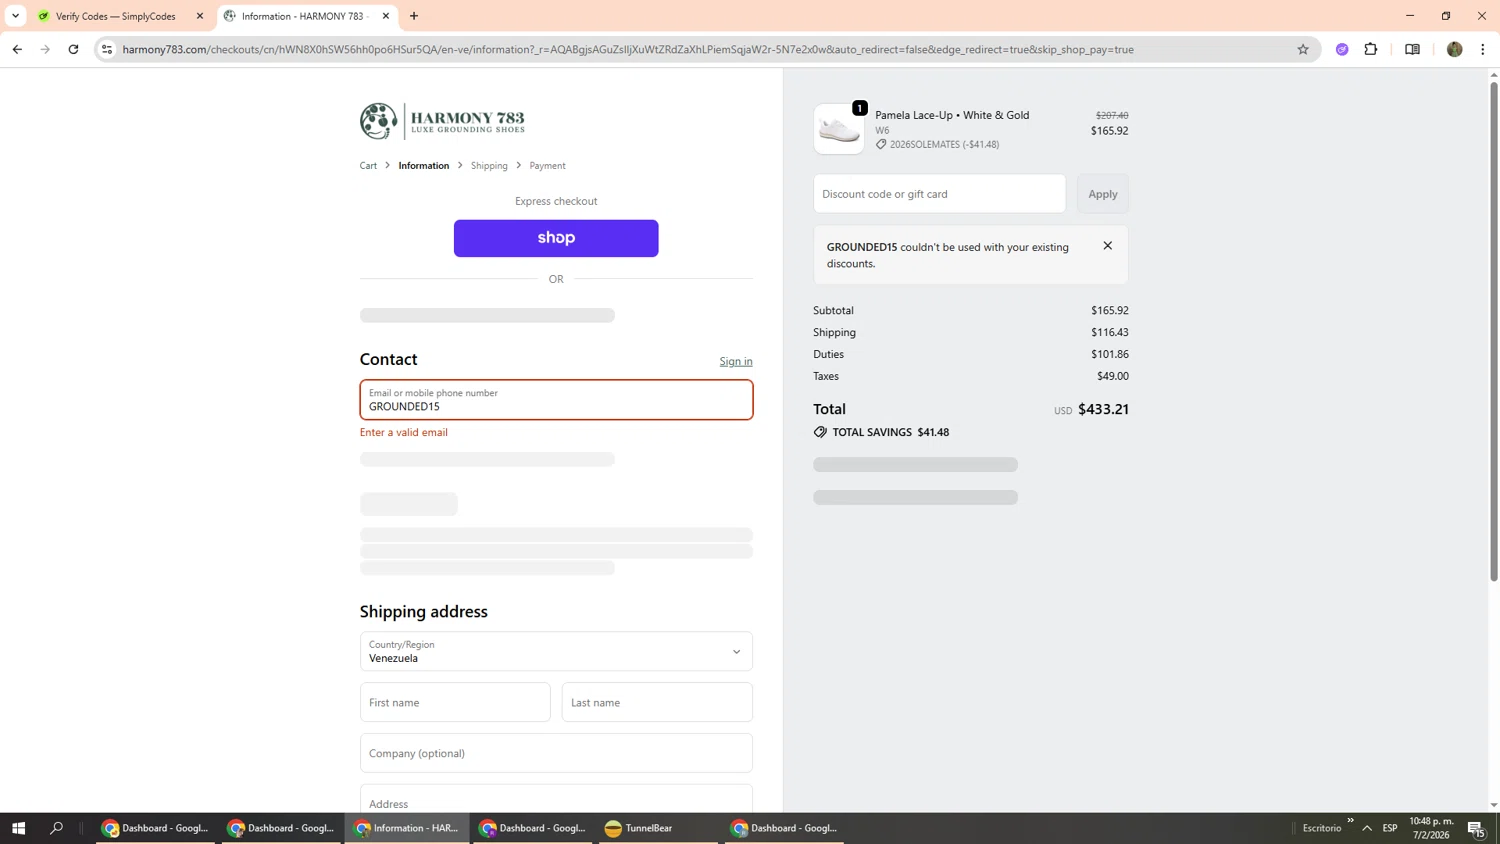Click the email or phone number field
The image size is (1500, 844).
(556, 400)
